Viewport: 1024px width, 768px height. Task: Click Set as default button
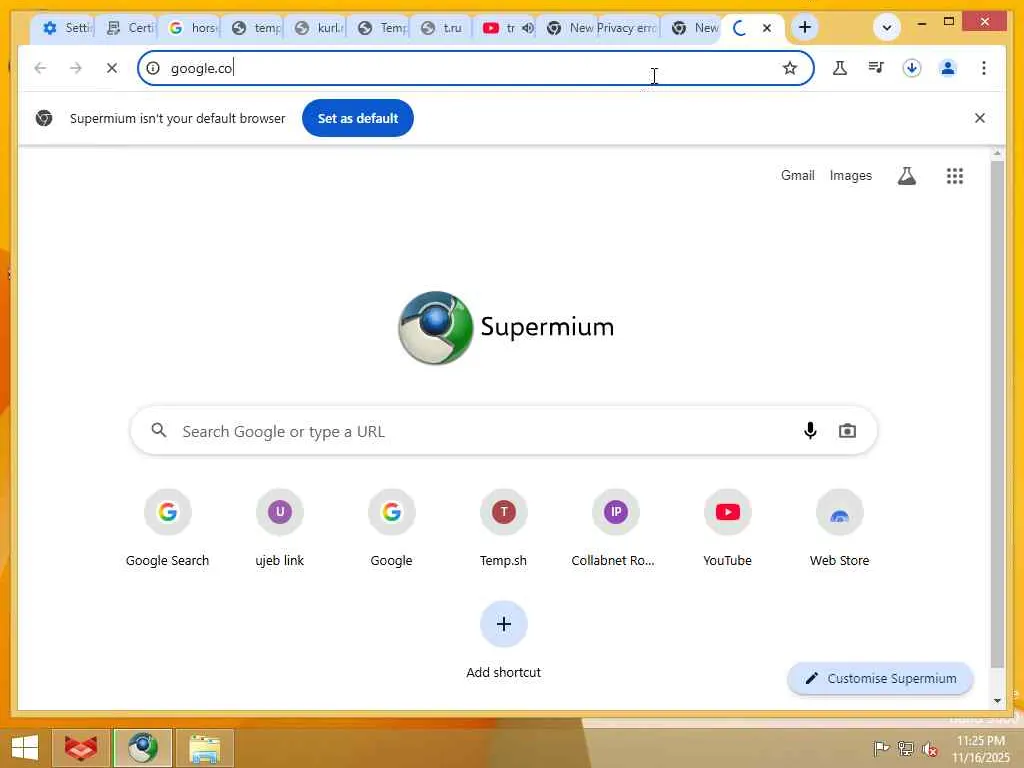point(358,118)
